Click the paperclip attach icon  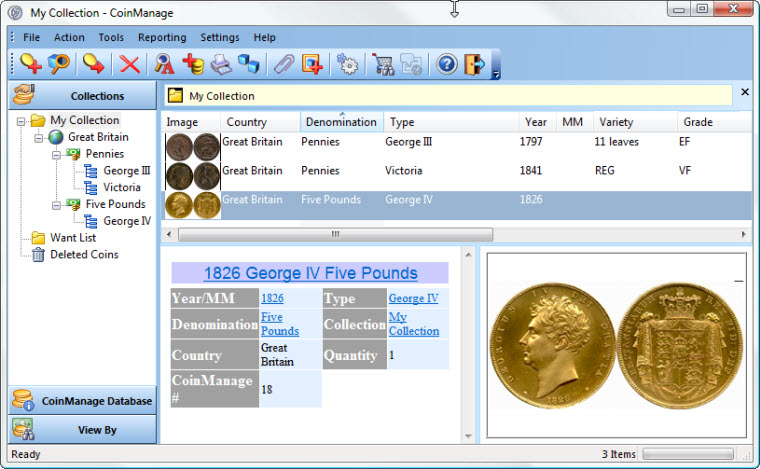click(x=284, y=64)
